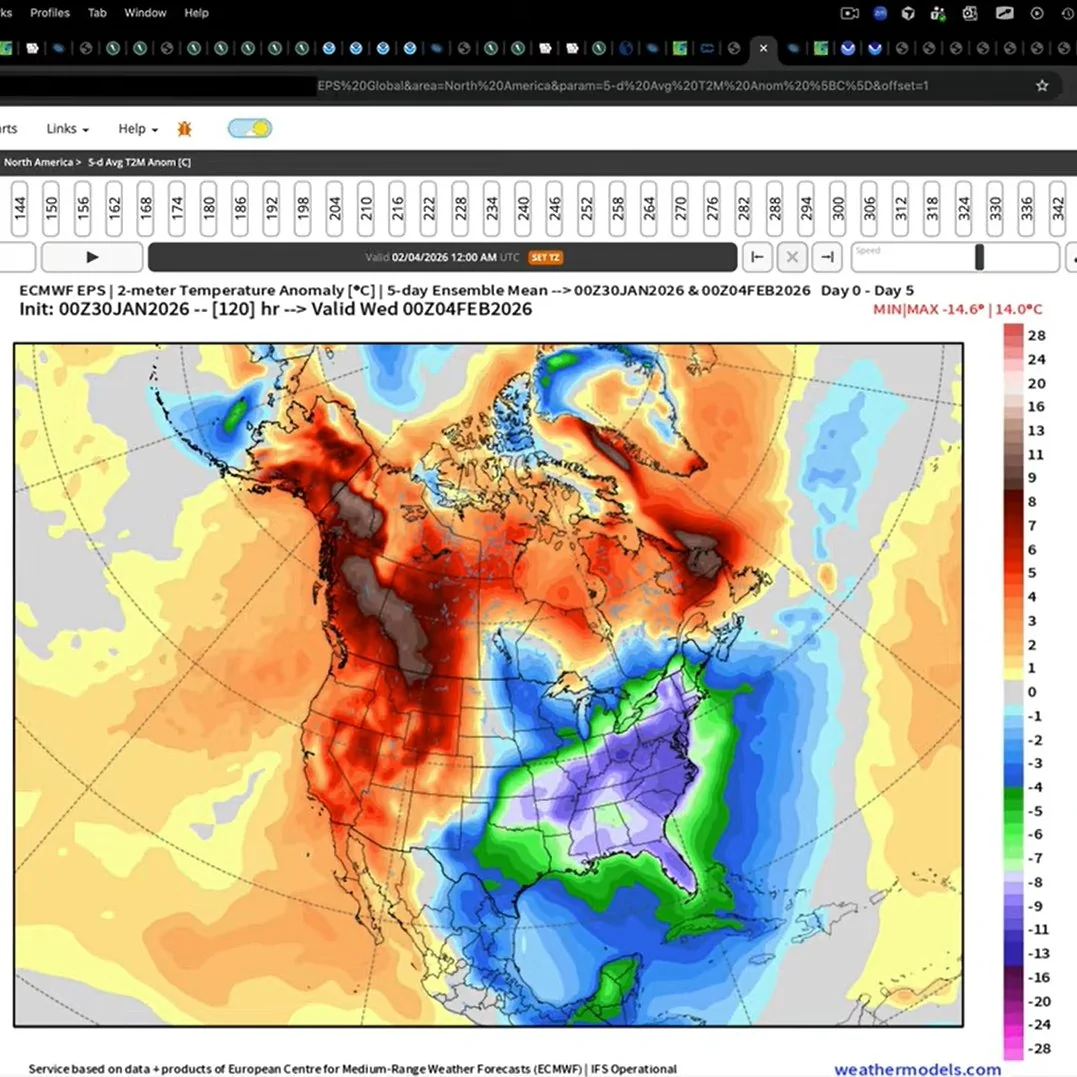This screenshot has height=1077, width=1077.
Task: Select forecast hour 258
Action: coord(617,208)
